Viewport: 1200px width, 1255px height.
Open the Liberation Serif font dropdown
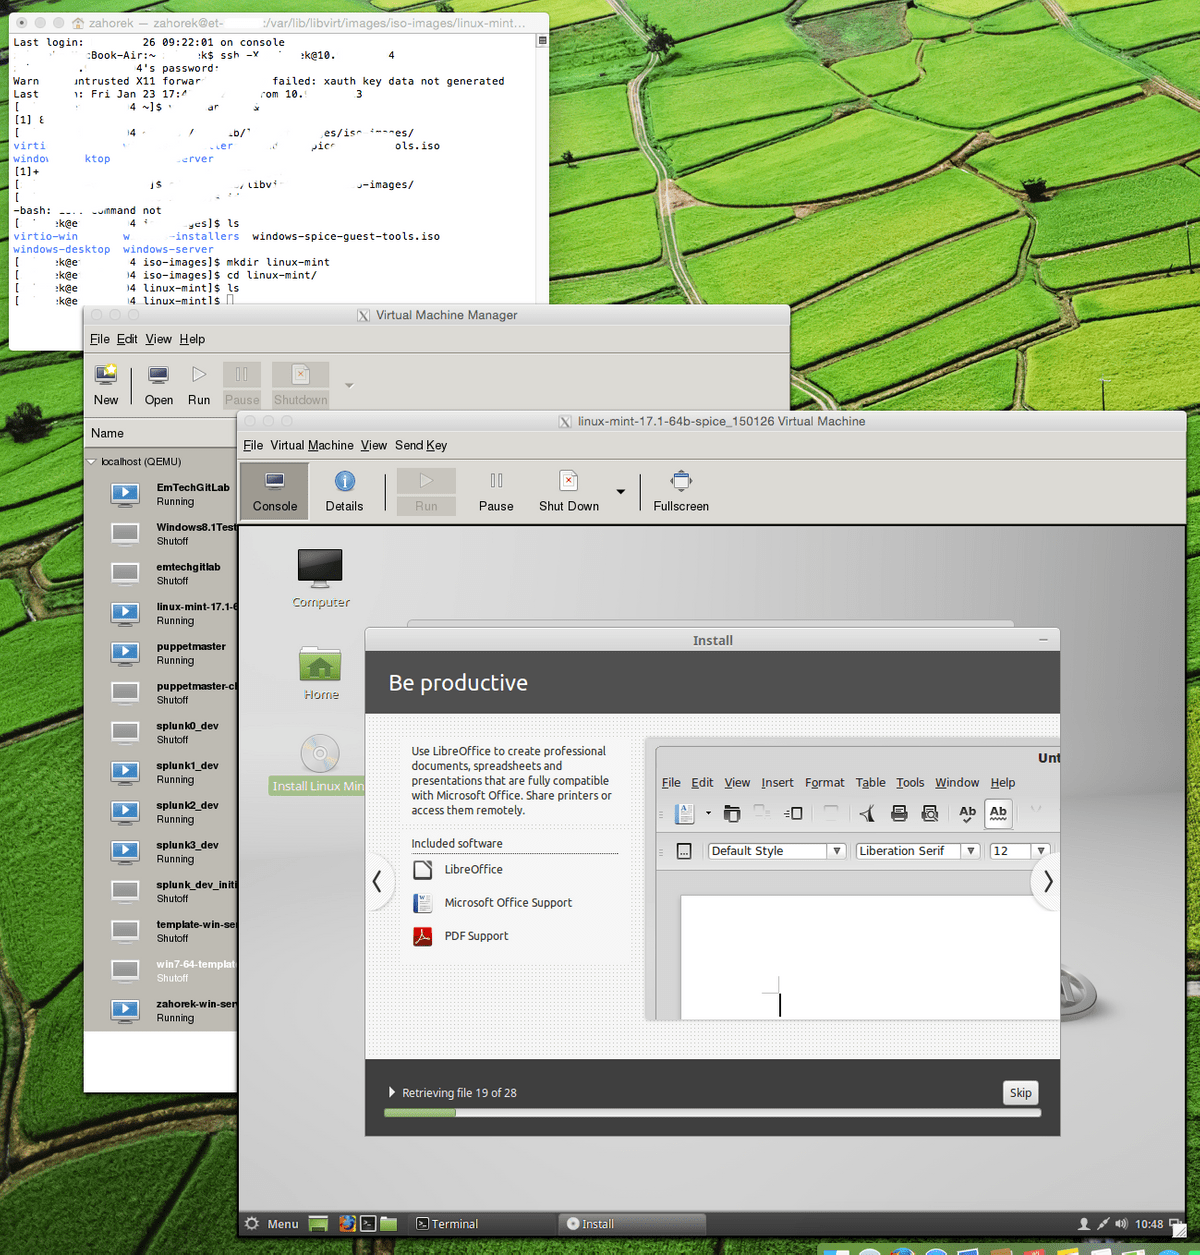point(969,851)
